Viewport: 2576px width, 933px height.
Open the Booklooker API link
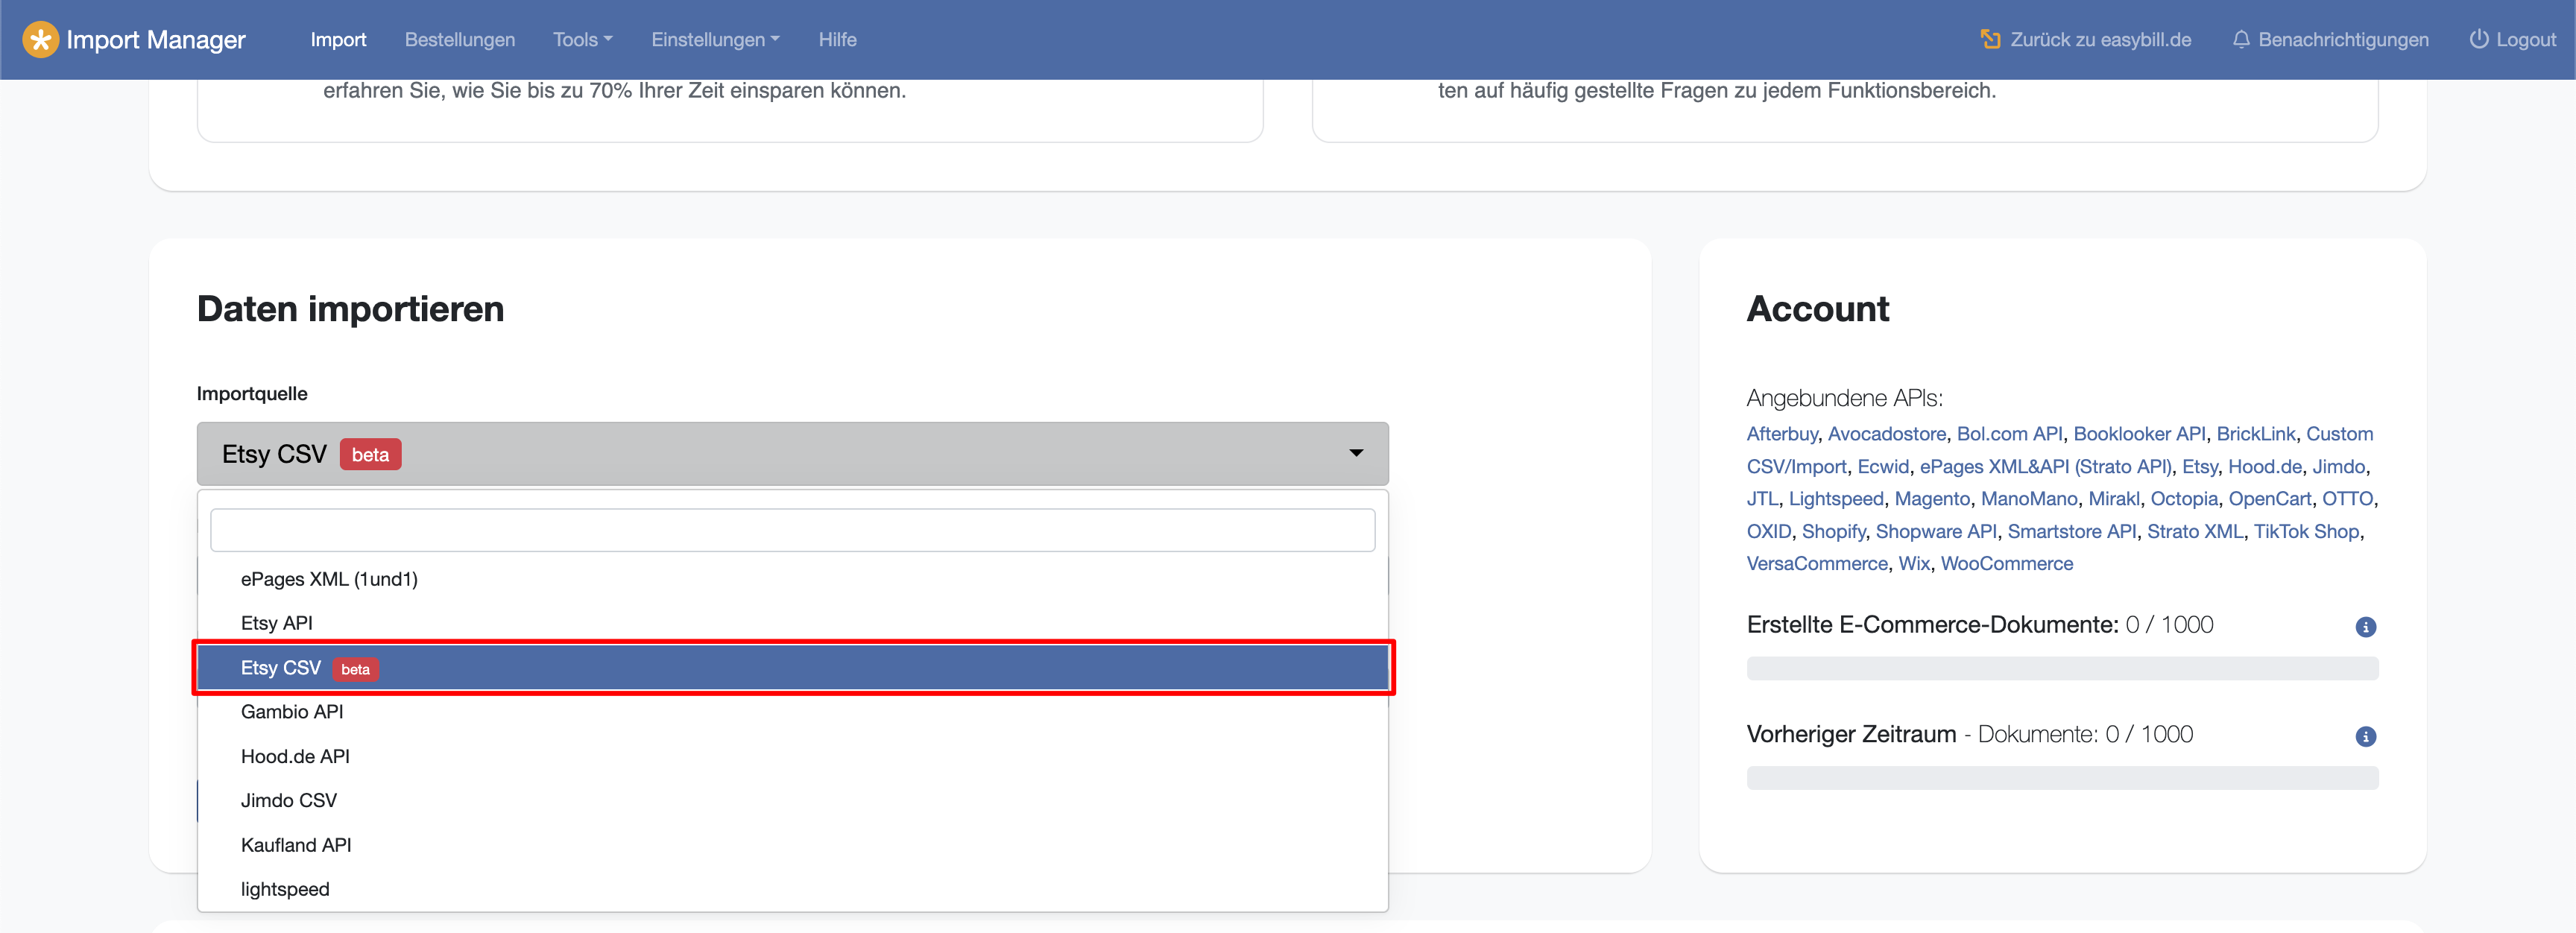[x=2139, y=434]
